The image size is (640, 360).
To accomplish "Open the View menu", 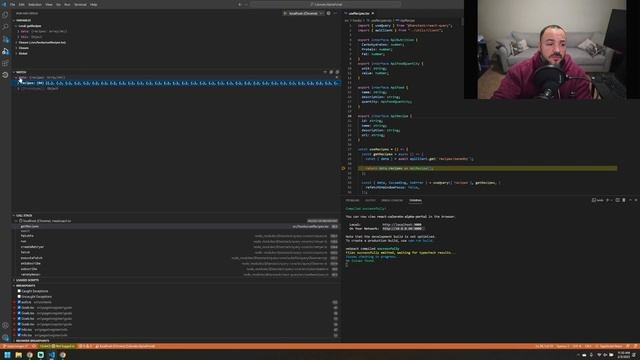I will point(49,4).
